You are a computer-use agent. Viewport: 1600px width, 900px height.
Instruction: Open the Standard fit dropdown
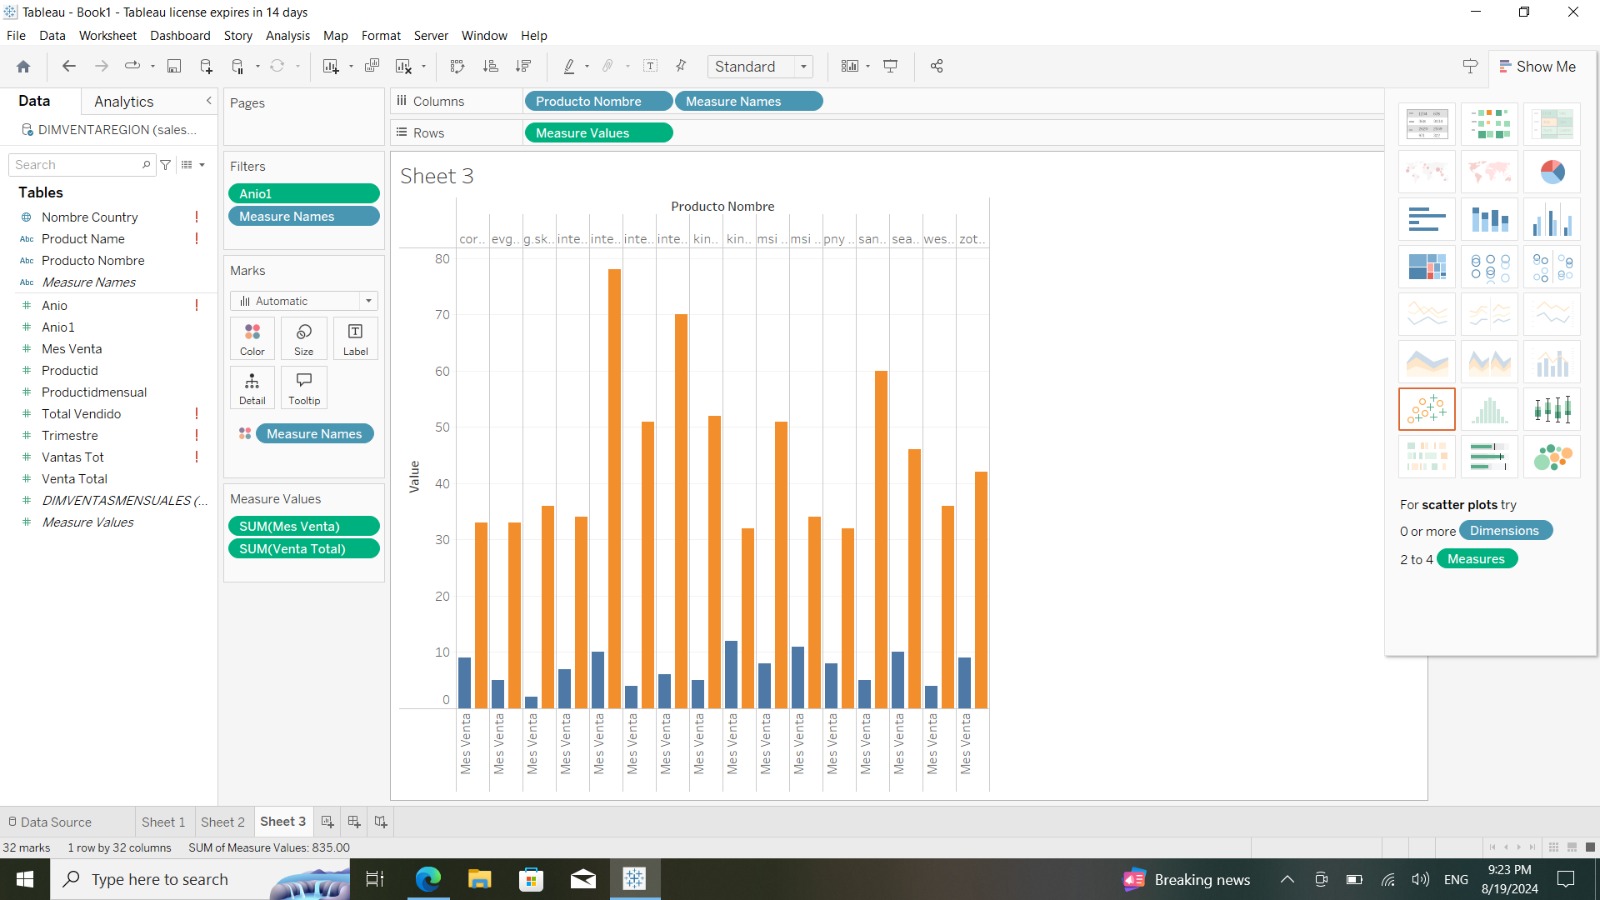coord(803,66)
